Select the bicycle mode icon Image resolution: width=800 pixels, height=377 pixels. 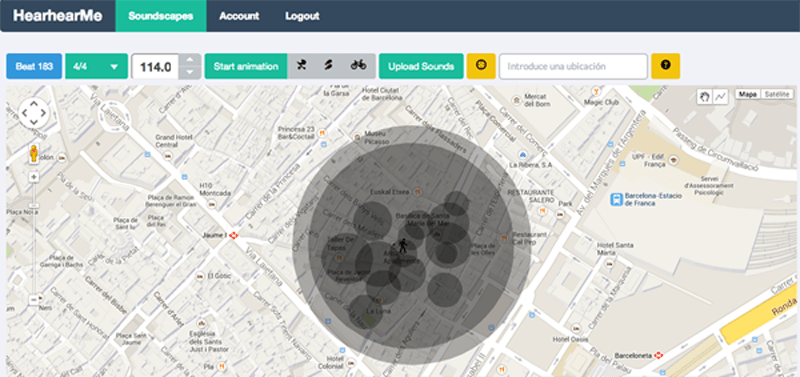pyautogui.click(x=358, y=65)
